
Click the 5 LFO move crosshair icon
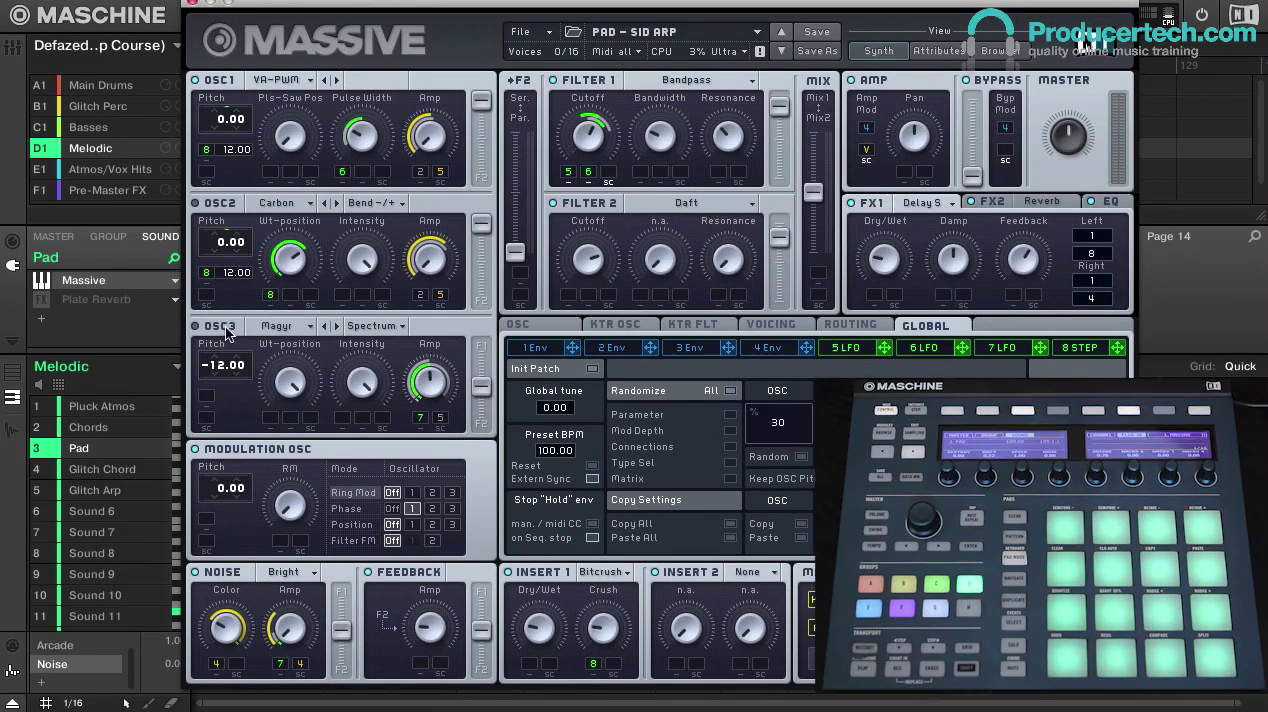pos(884,347)
